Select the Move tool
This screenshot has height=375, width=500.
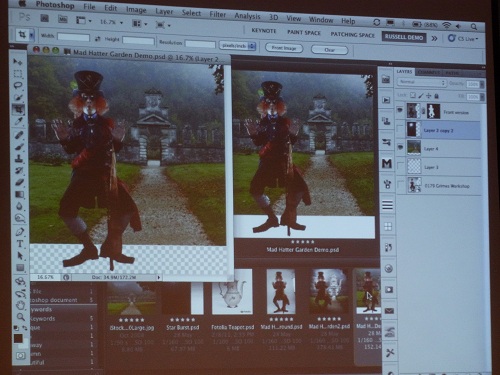pyautogui.click(x=17, y=62)
